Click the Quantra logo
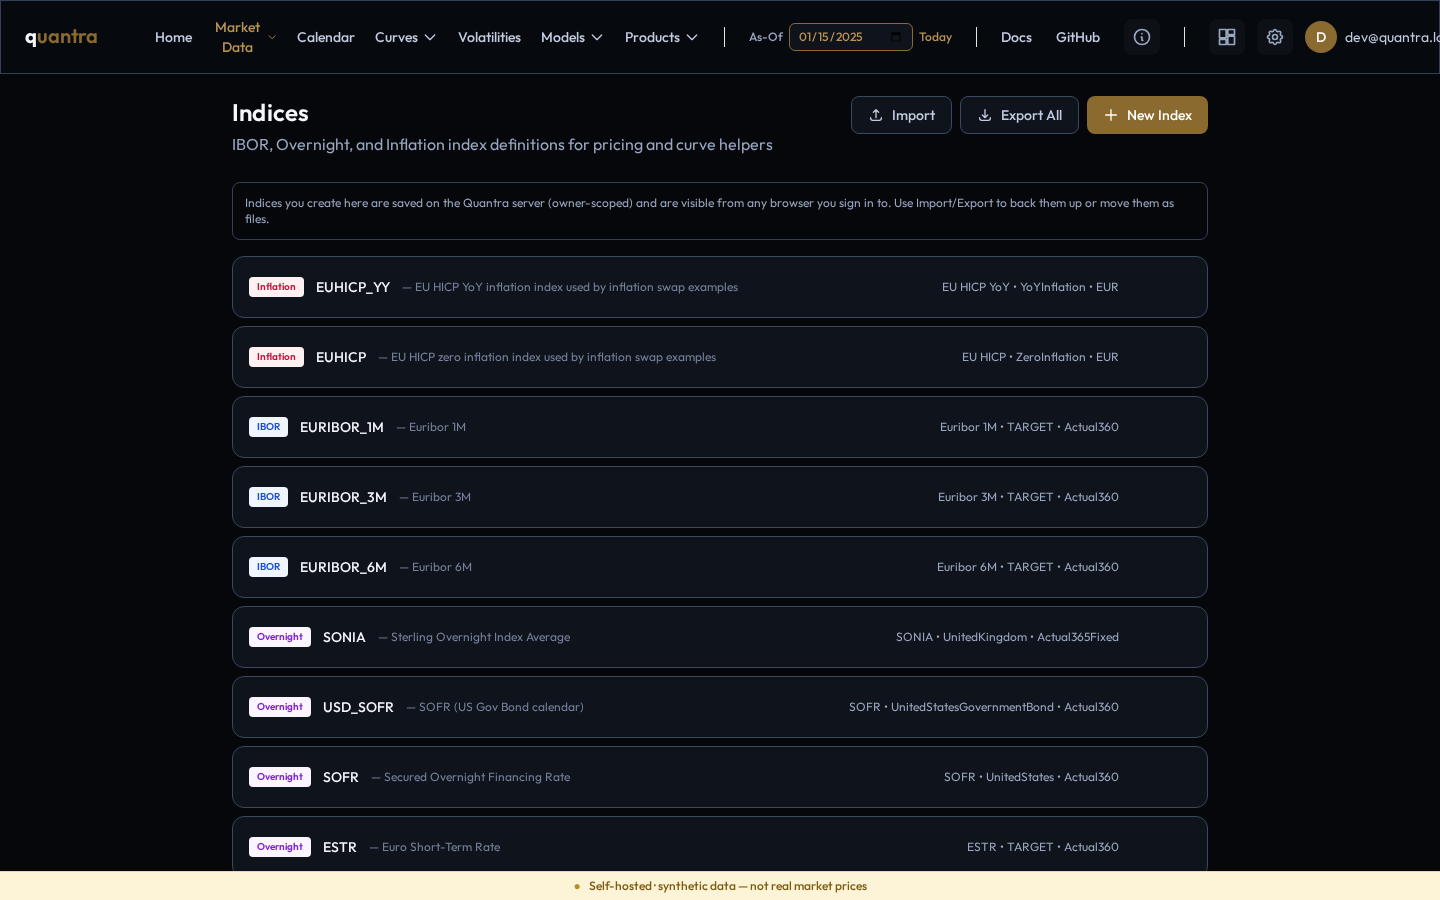 [x=61, y=37]
